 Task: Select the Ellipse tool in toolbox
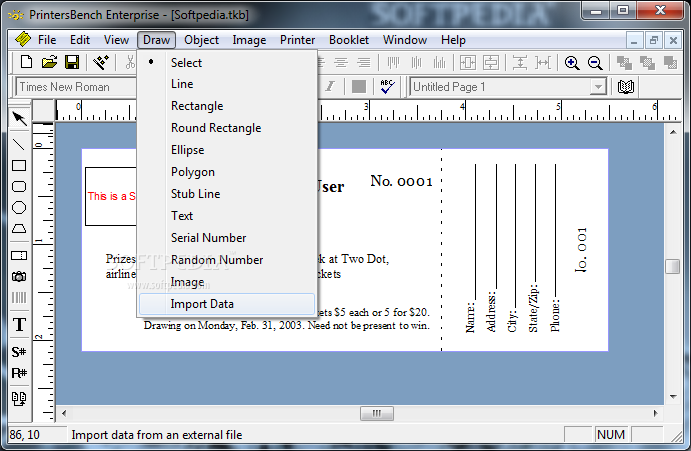click(19, 208)
